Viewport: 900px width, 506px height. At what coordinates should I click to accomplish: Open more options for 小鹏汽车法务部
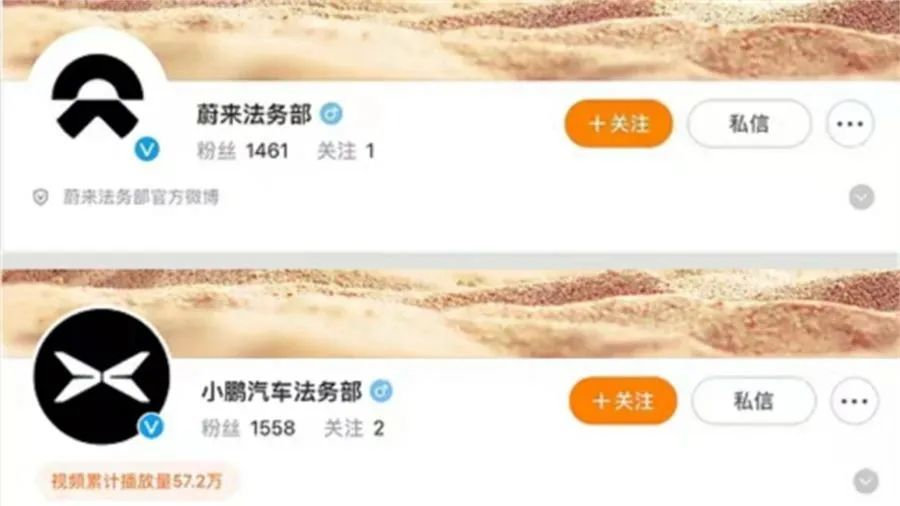coord(854,400)
